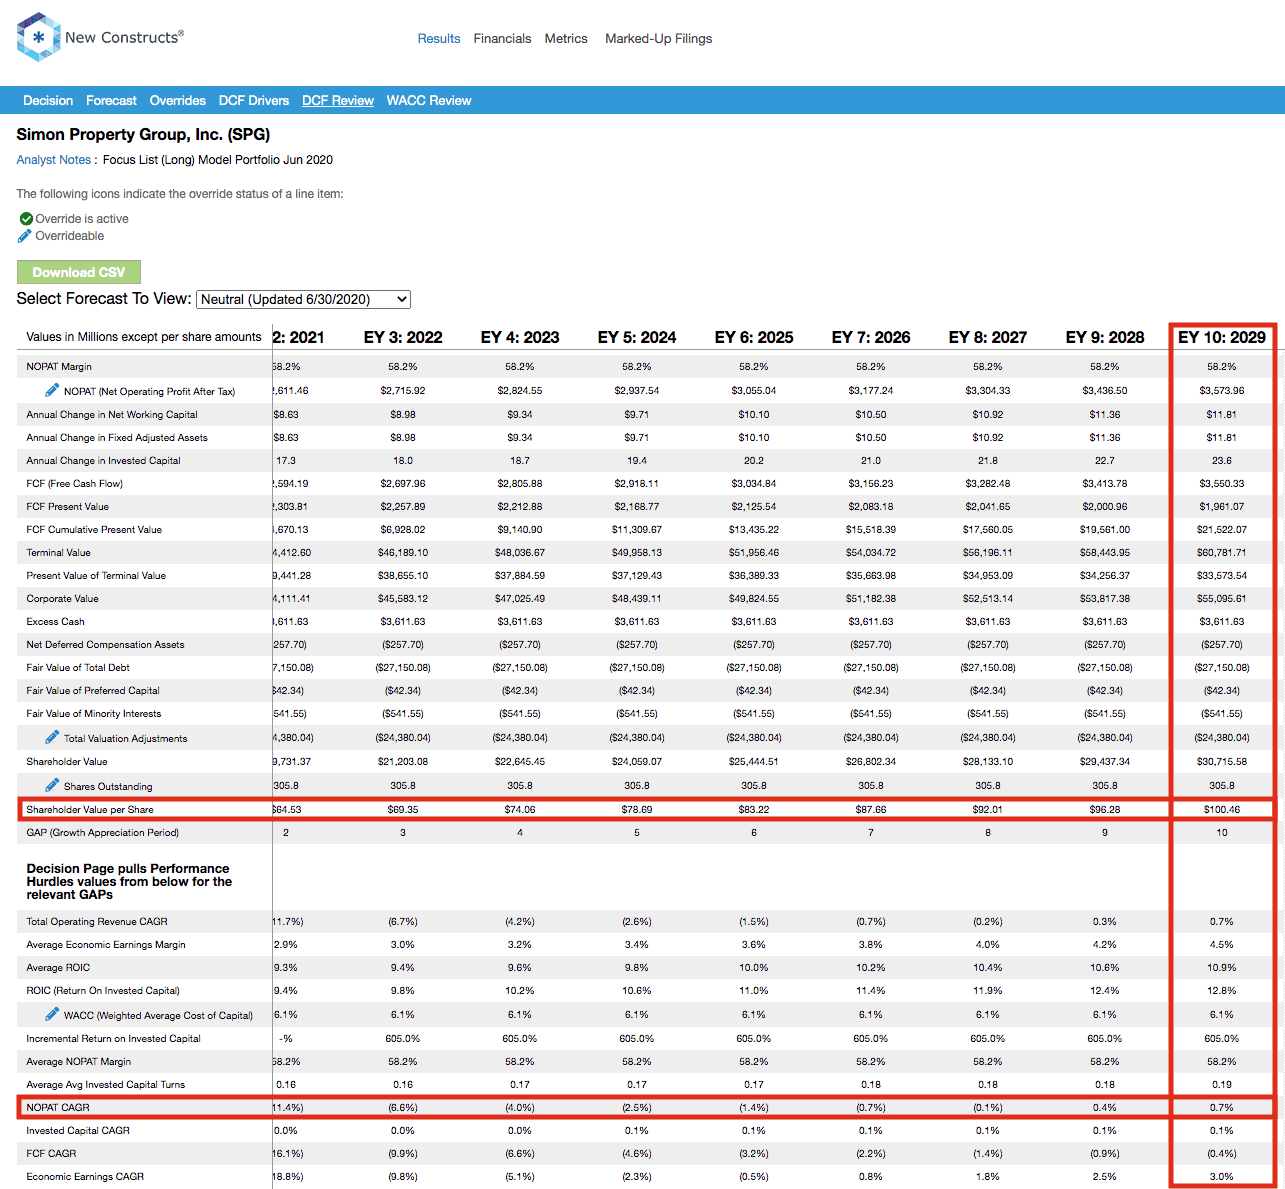Click the Present Value of Terminal Value label
Screen dimensions: 1285x1189
[96, 576]
